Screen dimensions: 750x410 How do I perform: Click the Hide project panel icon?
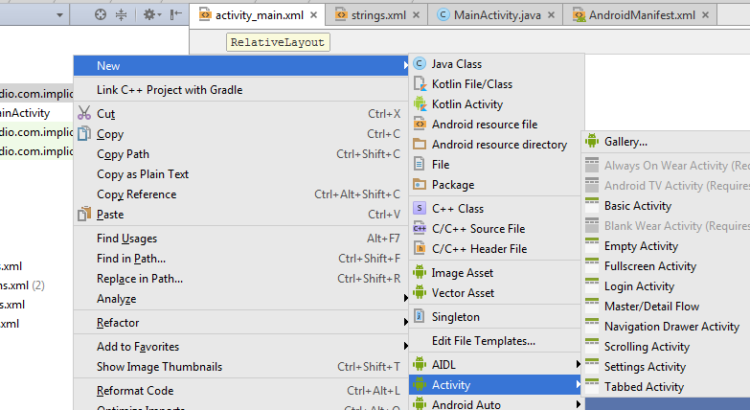176,15
